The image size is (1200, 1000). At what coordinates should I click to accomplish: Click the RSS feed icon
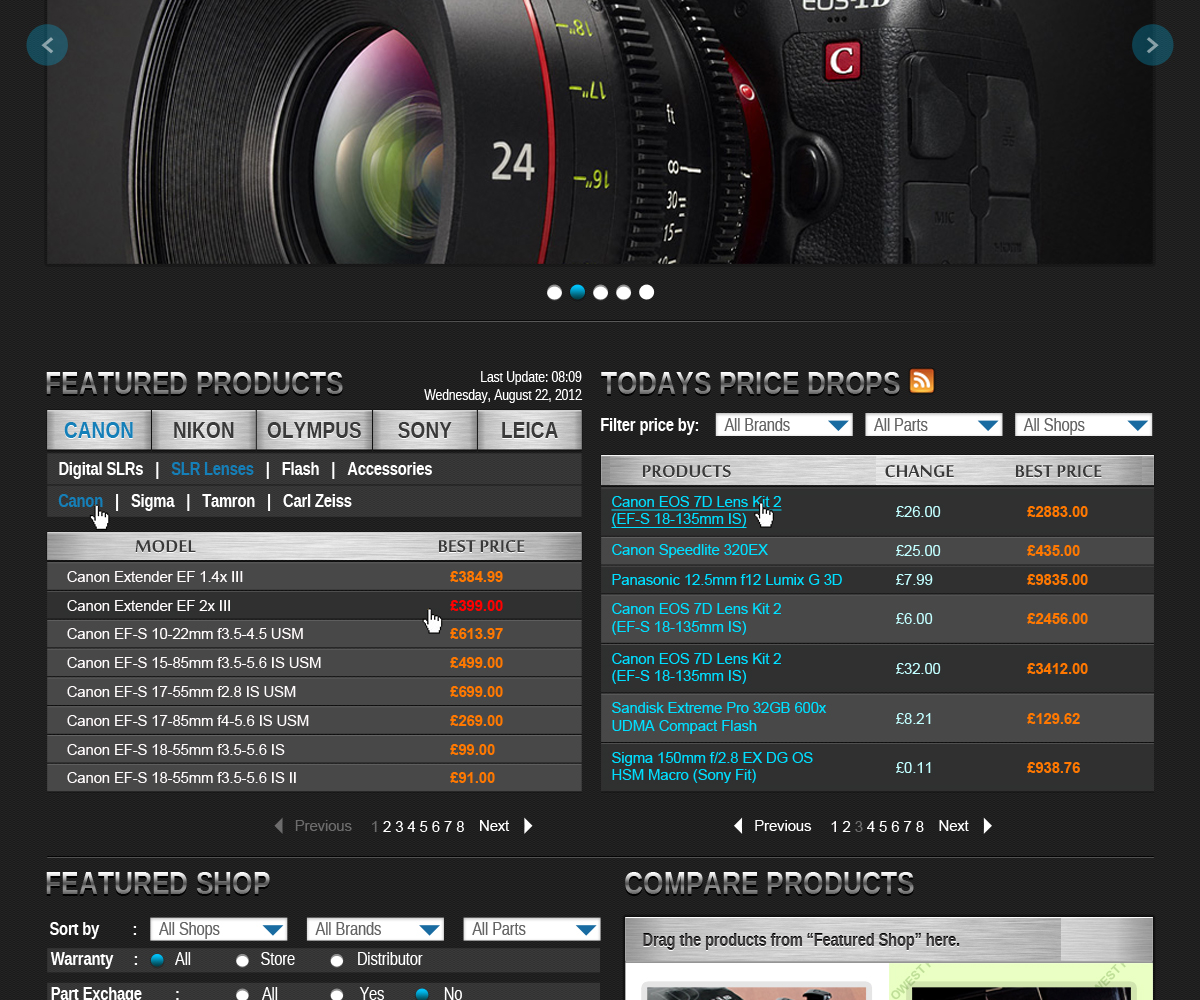[921, 382]
